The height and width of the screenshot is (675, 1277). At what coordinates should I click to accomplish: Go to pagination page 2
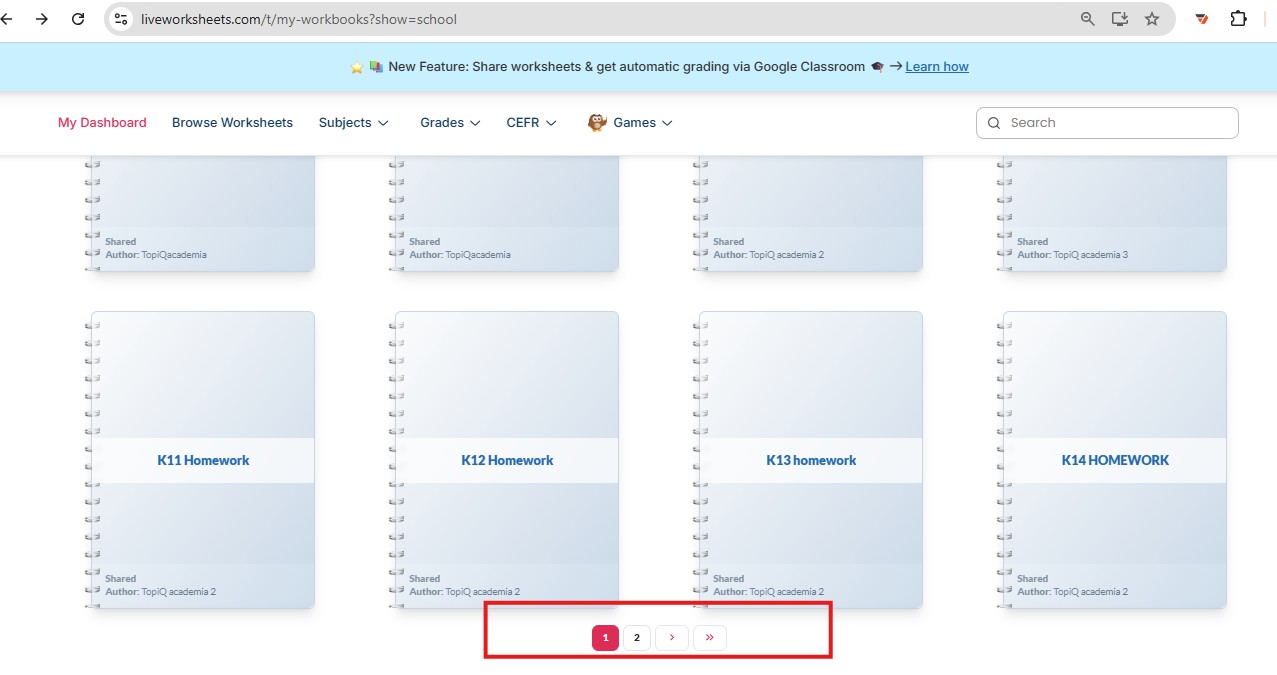[x=637, y=638]
